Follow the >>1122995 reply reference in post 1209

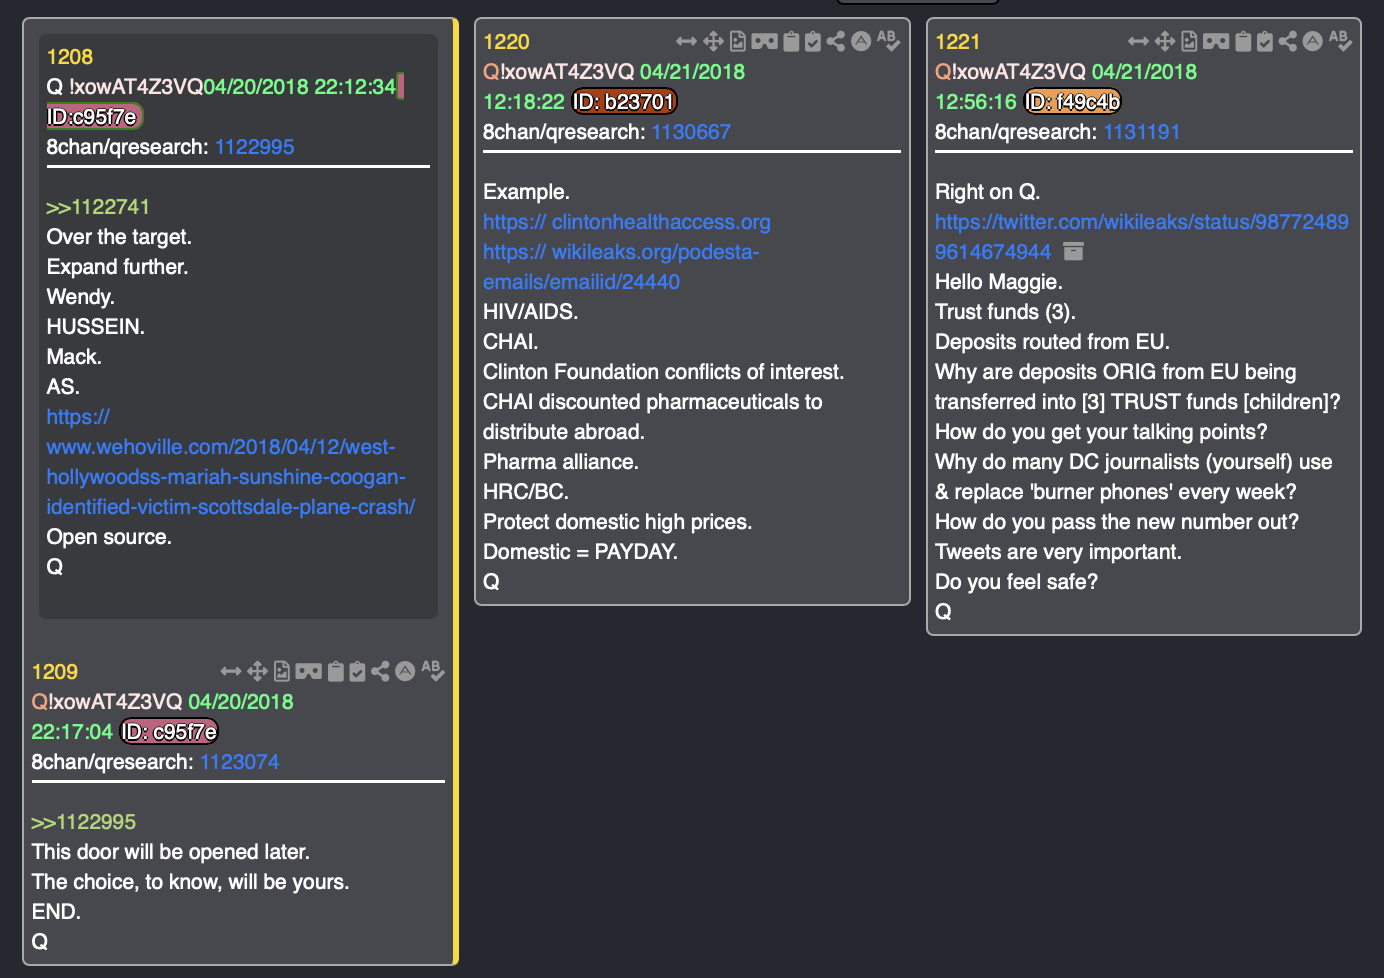coord(83,822)
